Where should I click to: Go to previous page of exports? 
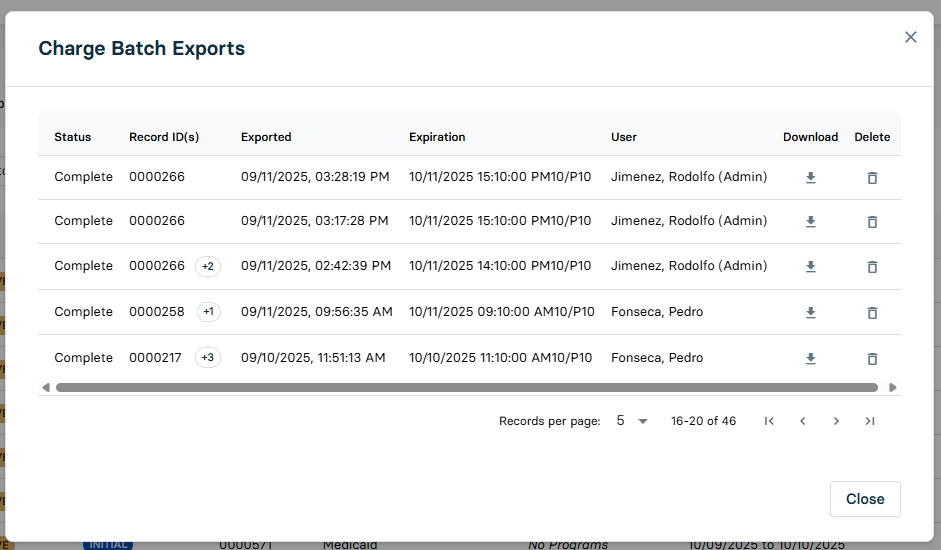click(x=802, y=421)
